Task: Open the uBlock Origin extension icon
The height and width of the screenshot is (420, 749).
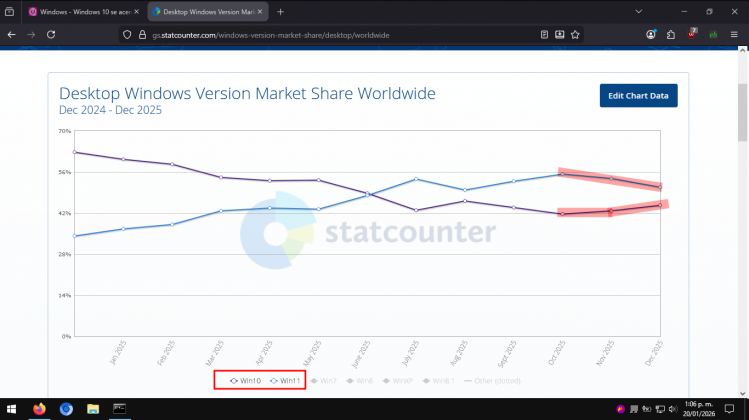Action: point(692,34)
